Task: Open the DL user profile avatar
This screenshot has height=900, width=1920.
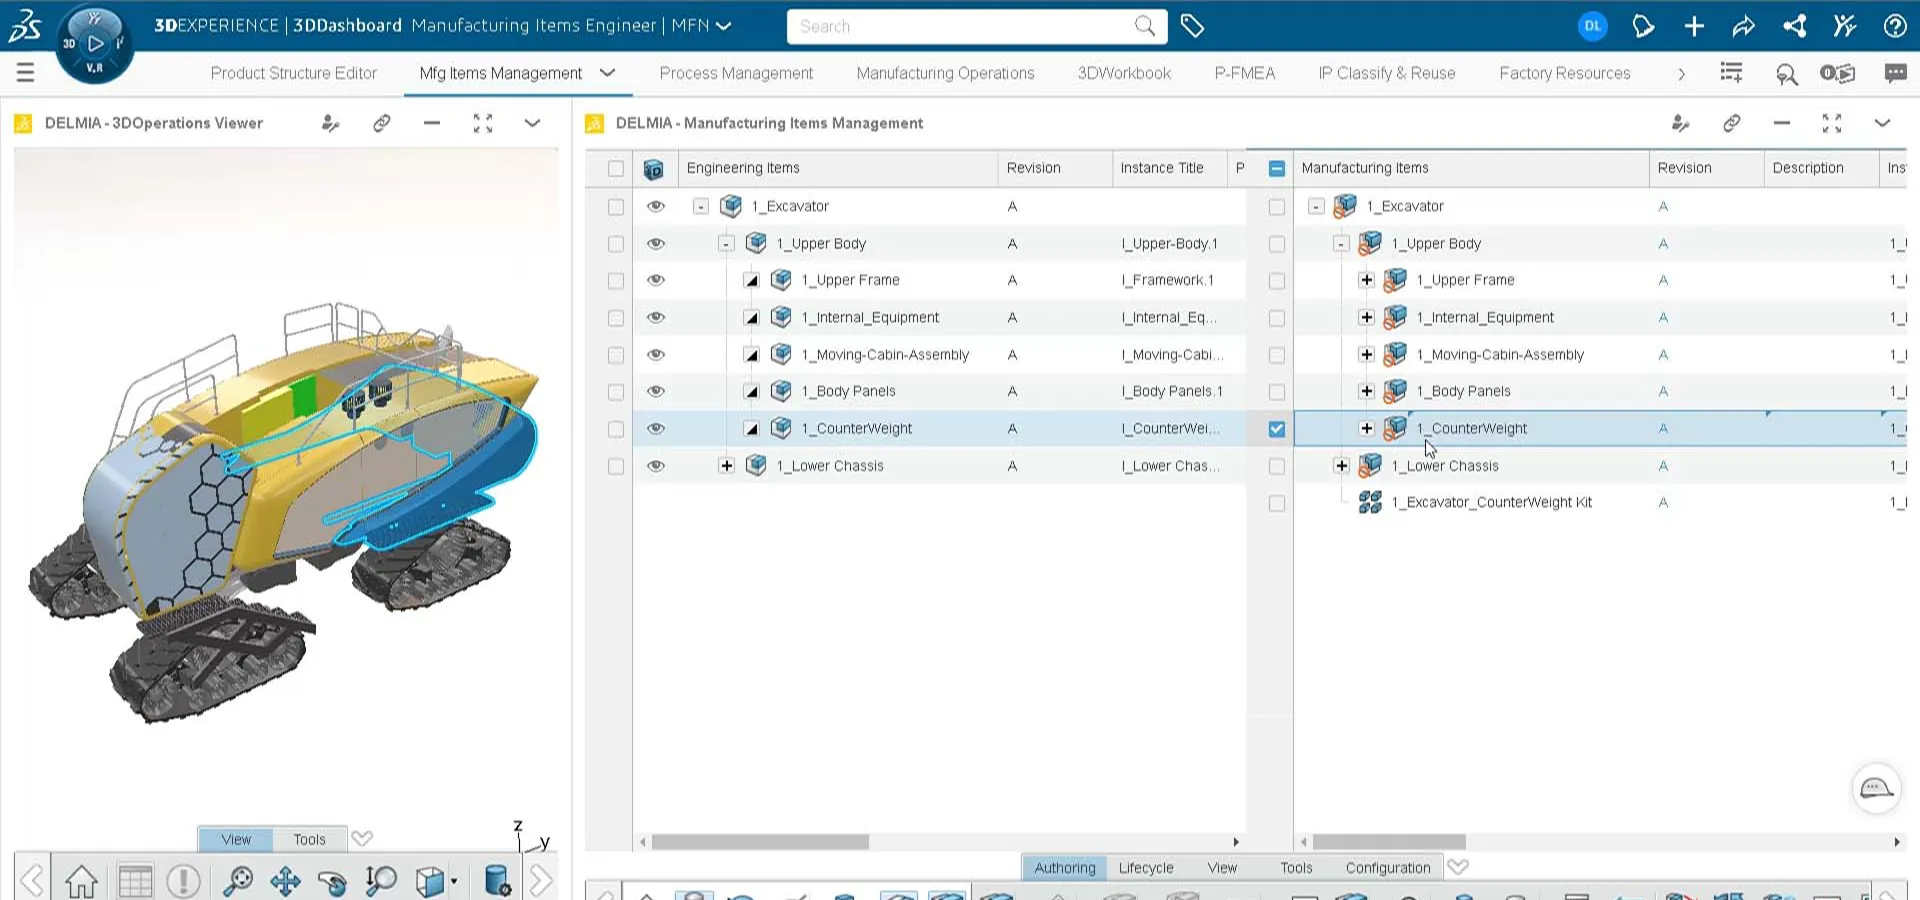Action: [x=1592, y=26]
